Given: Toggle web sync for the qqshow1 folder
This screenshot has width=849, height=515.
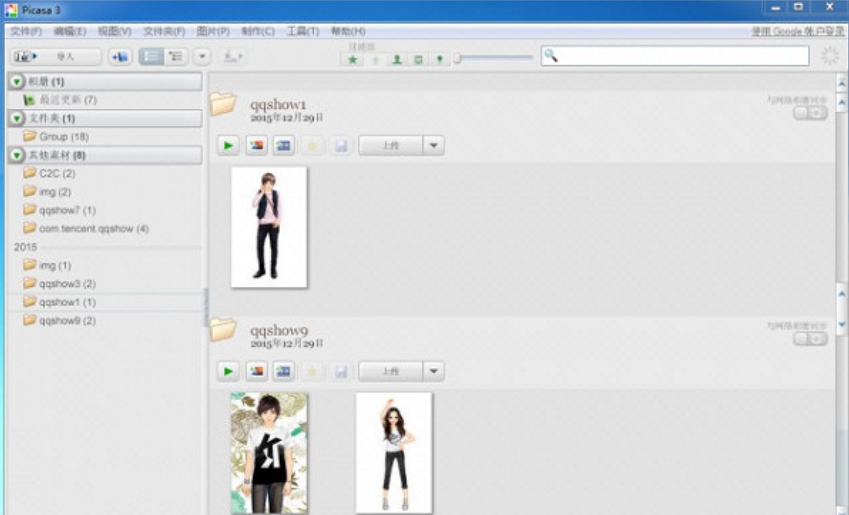Looking at the screenshot, I should [x=810, y=113].
